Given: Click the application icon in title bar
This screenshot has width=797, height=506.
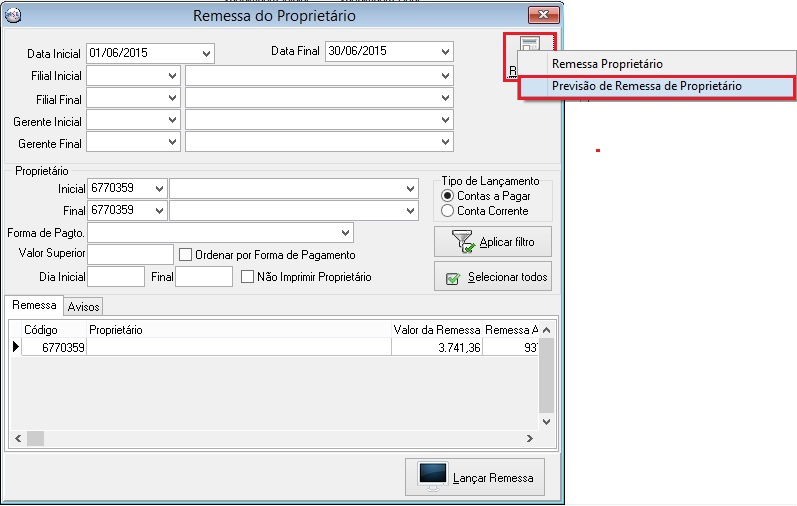Looking at the screenshot, I should pos(13,15).
